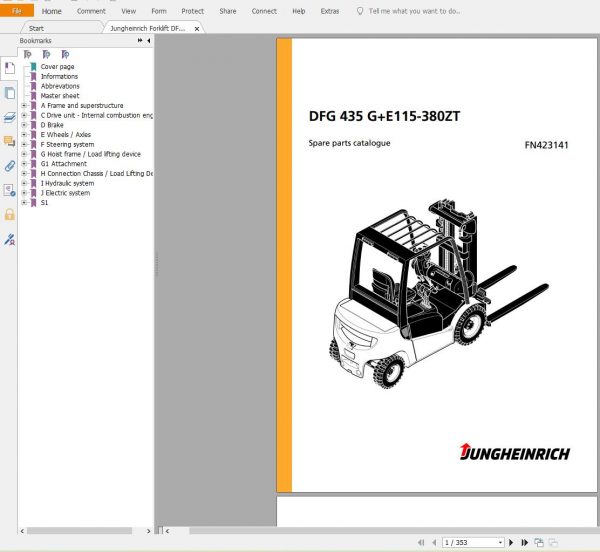Image resolution: width=600 pixels, height=552 pixels.
Task: Expand the G Hoist frame bookmark
Action: (24, 154)
